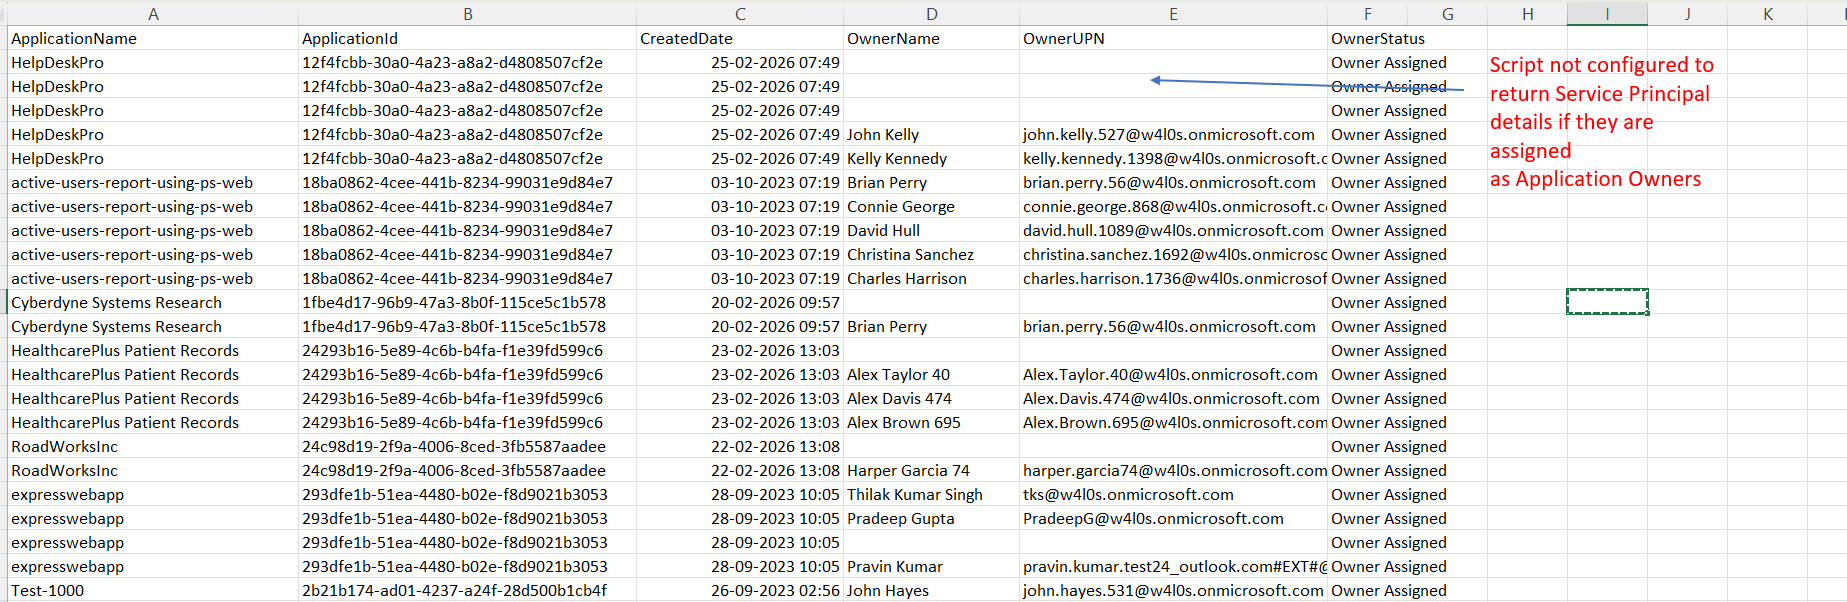The image size is (1847, 602).
Task: Click the Test-1000 application name cell
Action: coord(48,590)
